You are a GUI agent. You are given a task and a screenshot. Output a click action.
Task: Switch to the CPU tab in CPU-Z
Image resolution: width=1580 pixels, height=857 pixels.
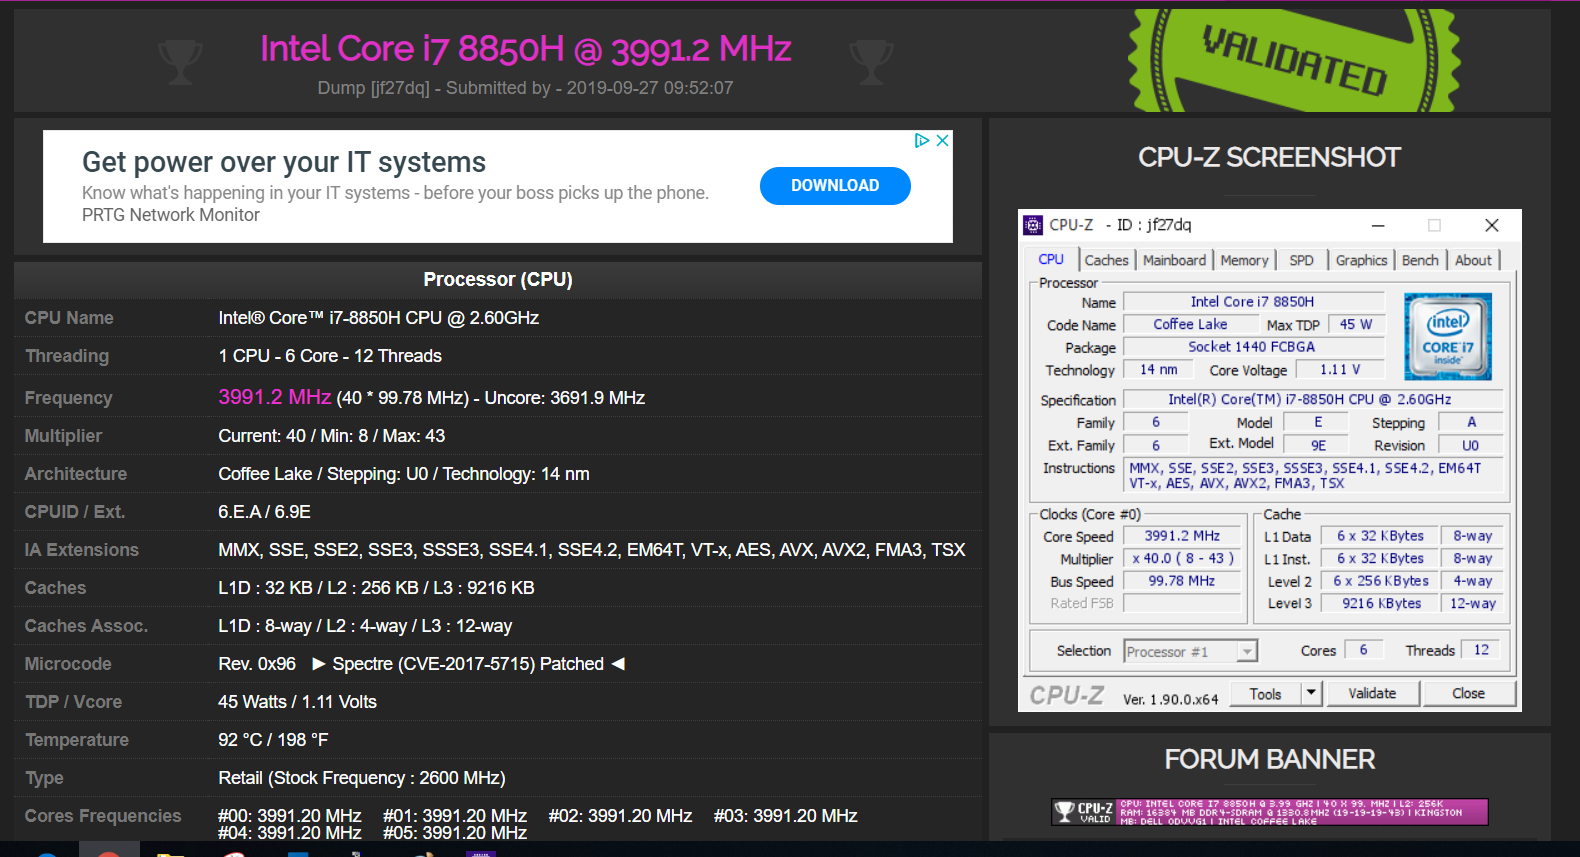[x=1051, y=260]
